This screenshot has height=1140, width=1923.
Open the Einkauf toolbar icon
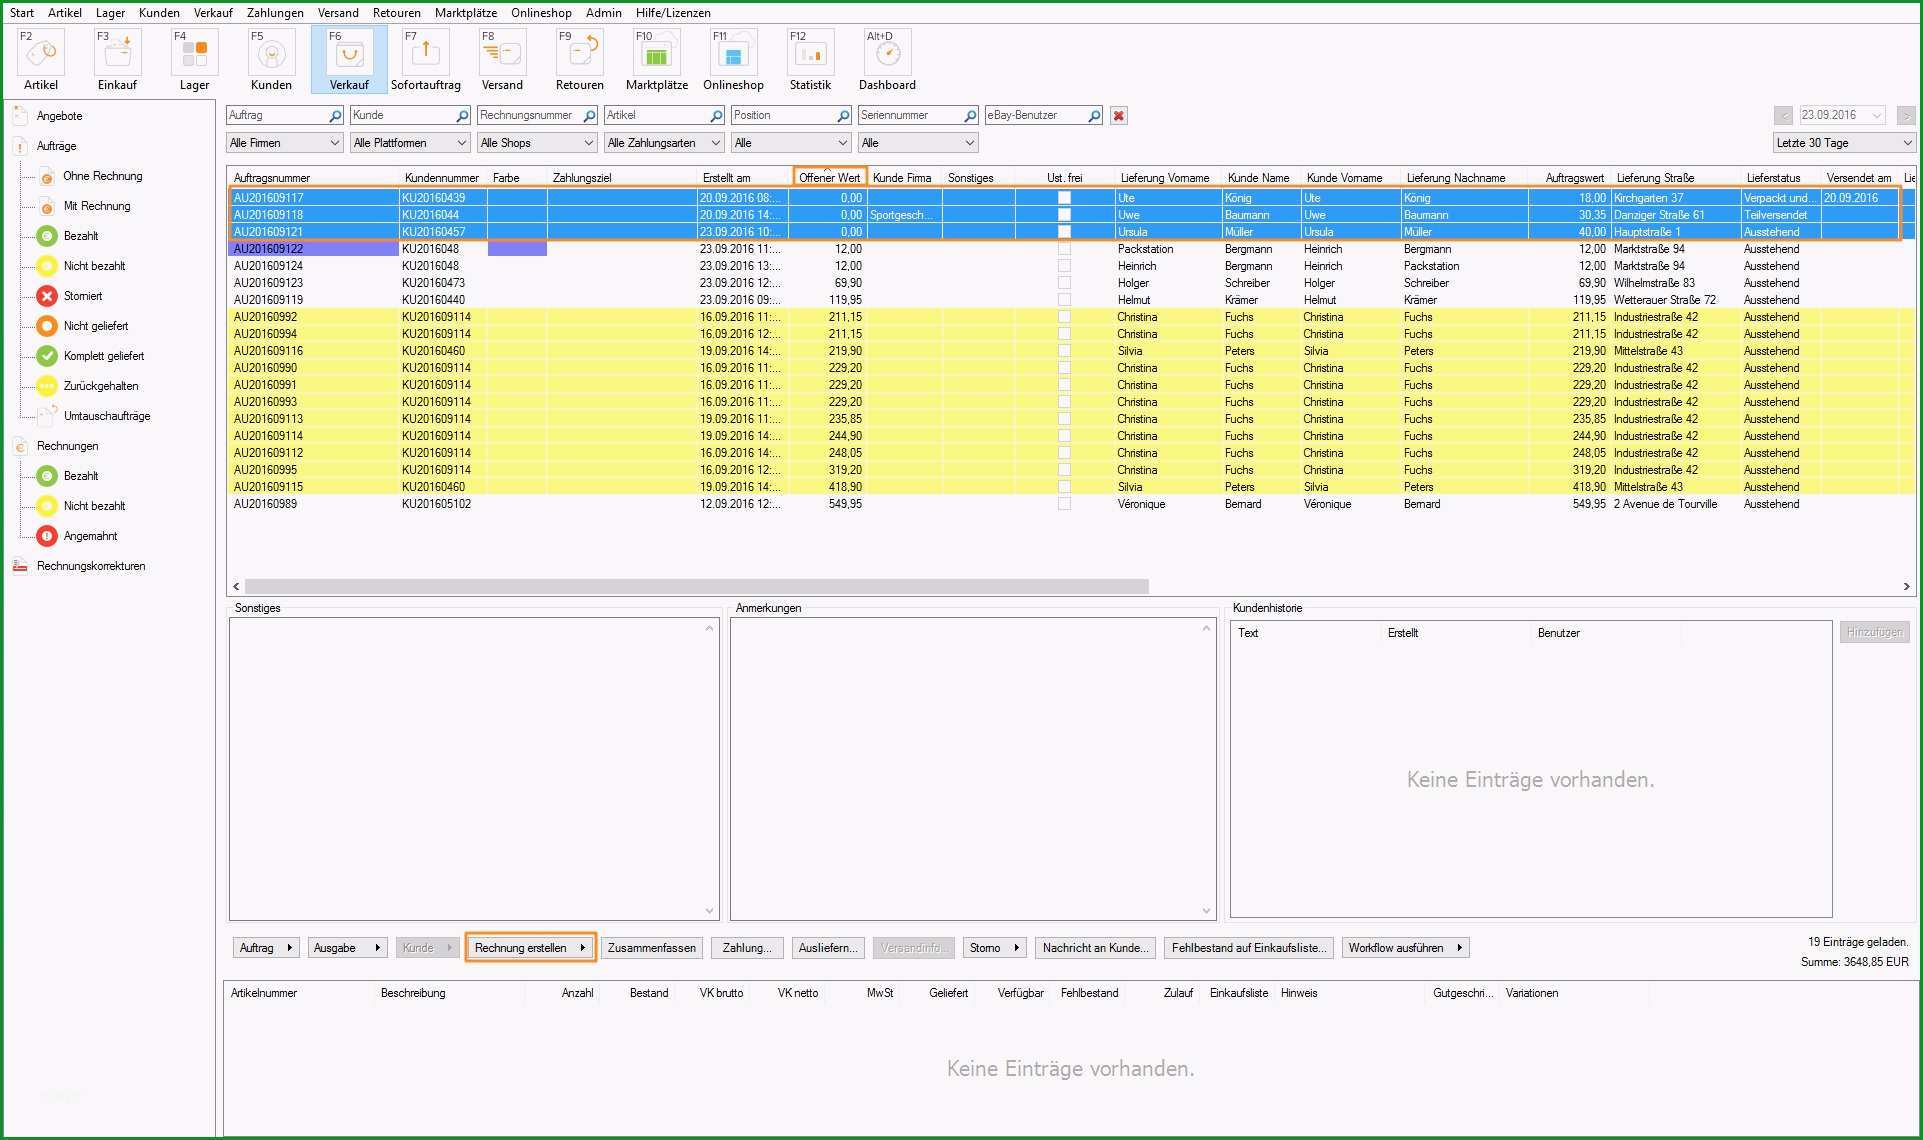pos(118,60)
